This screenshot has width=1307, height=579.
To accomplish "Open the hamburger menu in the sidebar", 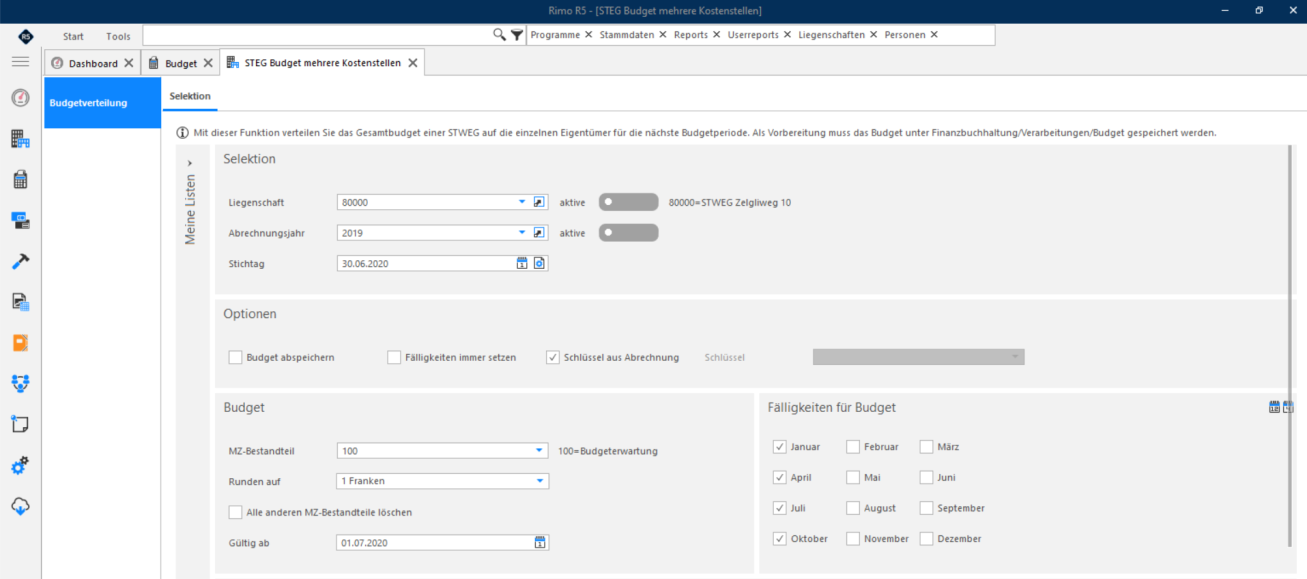I will (x=20, y=62).
